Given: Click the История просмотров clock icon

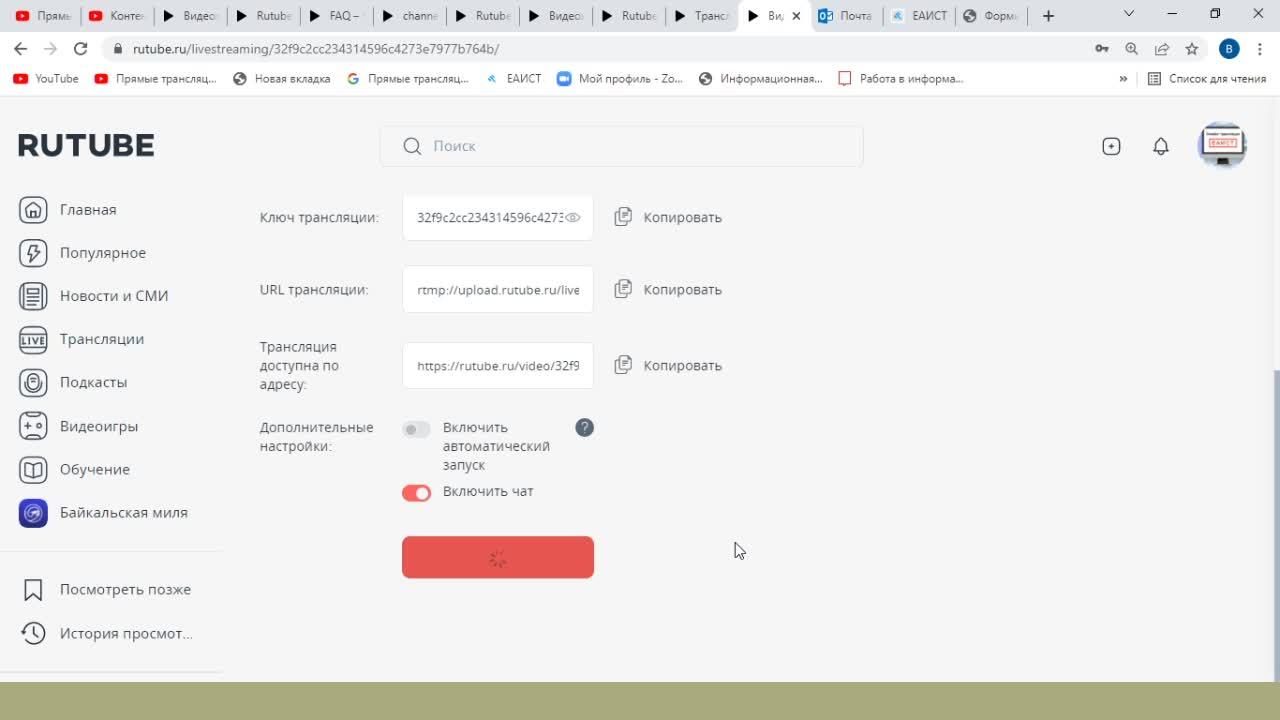Looking at the screenshot, I should tap(33, 633).
